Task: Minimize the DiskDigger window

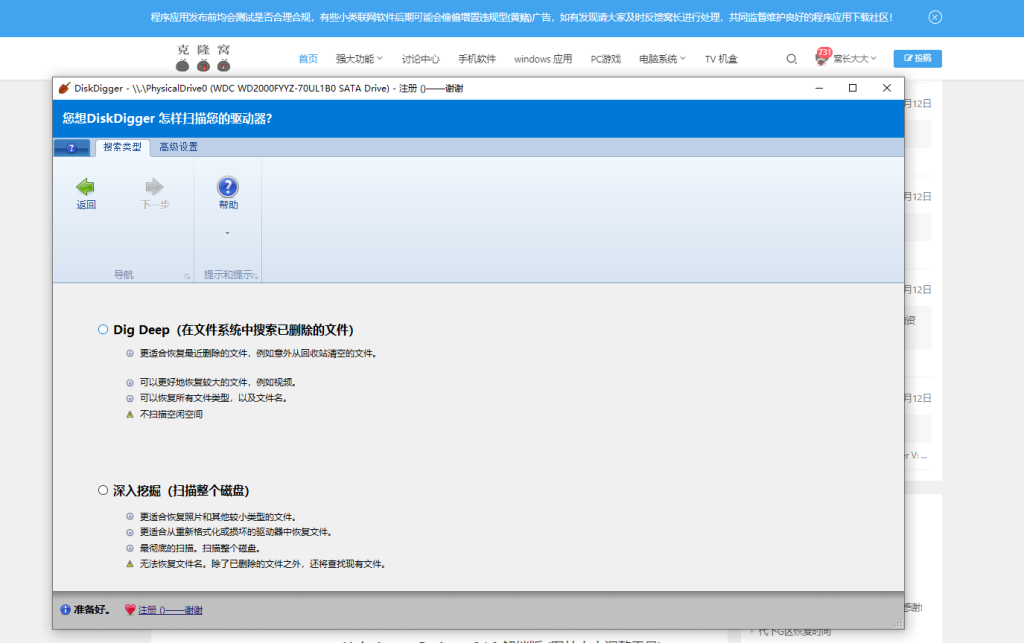Action: 819,88
